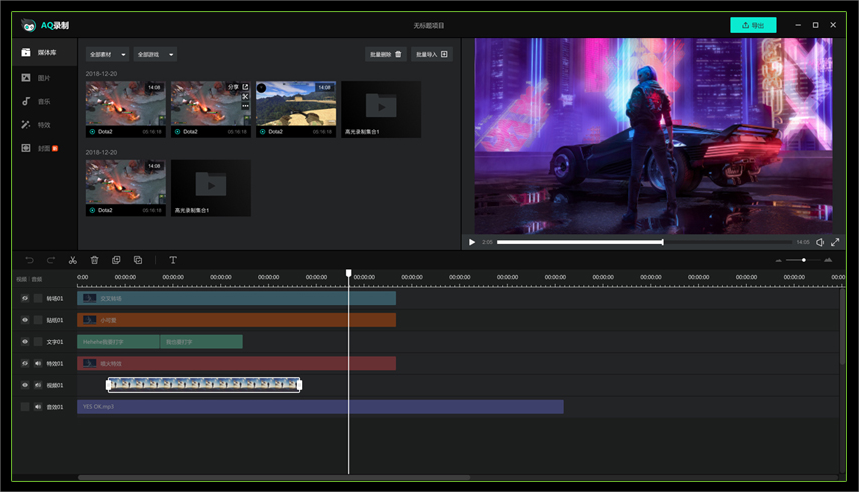Click the 2:05 elapsed time label
859x492 pixels.
[487, 242]
